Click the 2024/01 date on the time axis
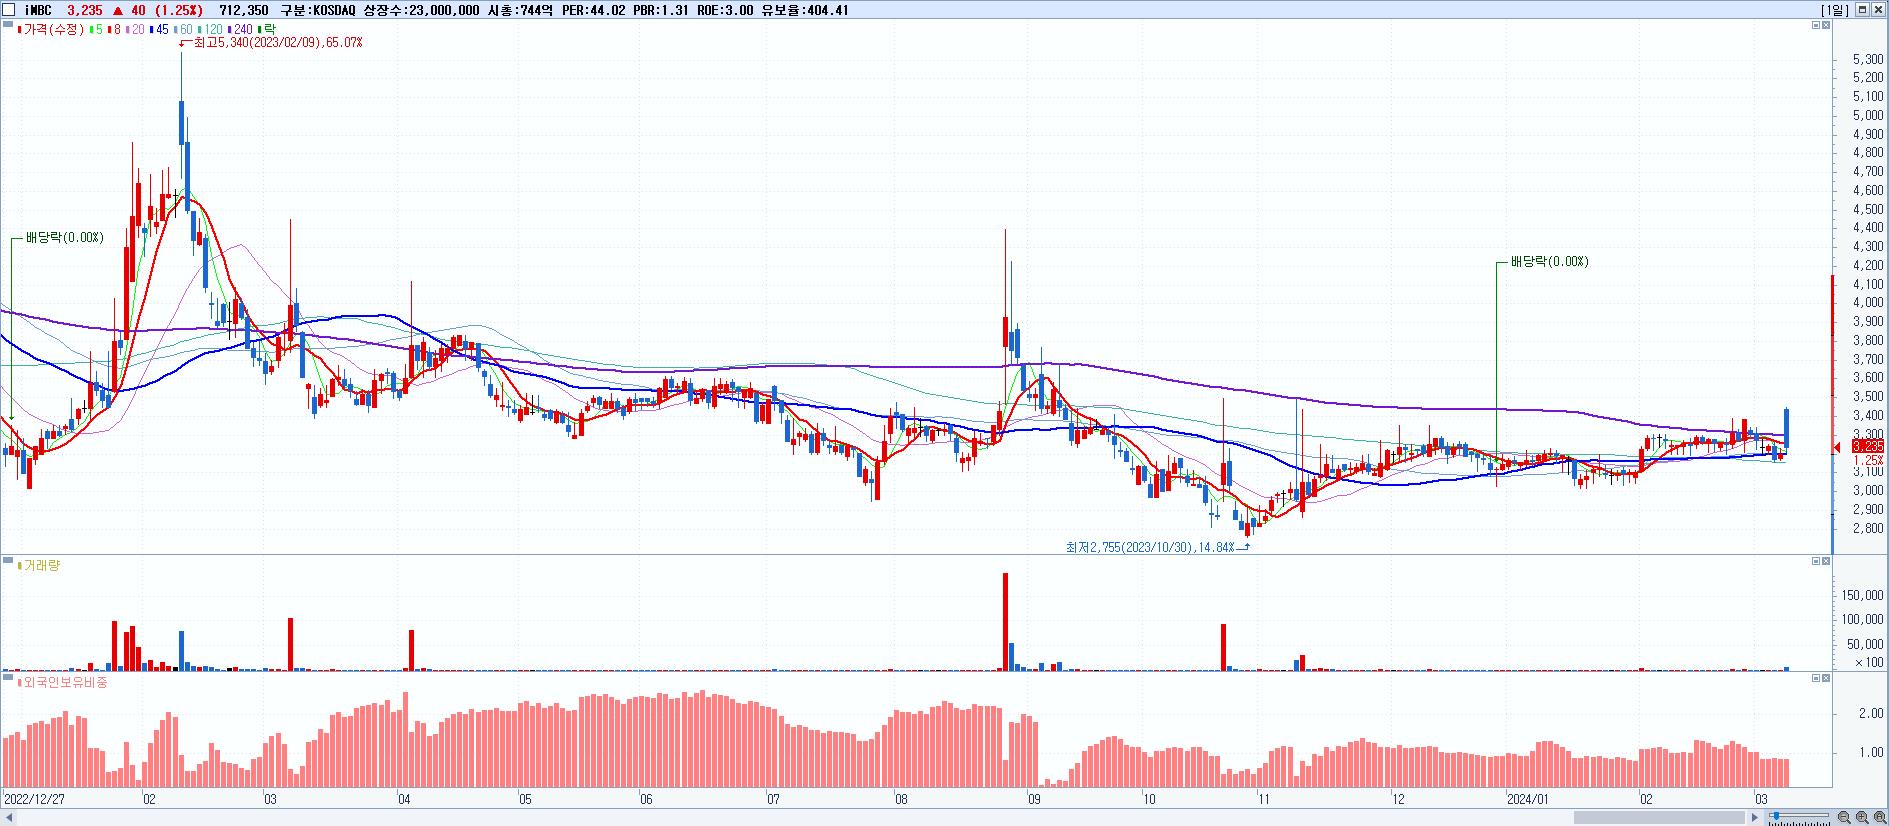Image resolution: width=1889 pixels, height=826 pixels. click(x=1527, y=800)
